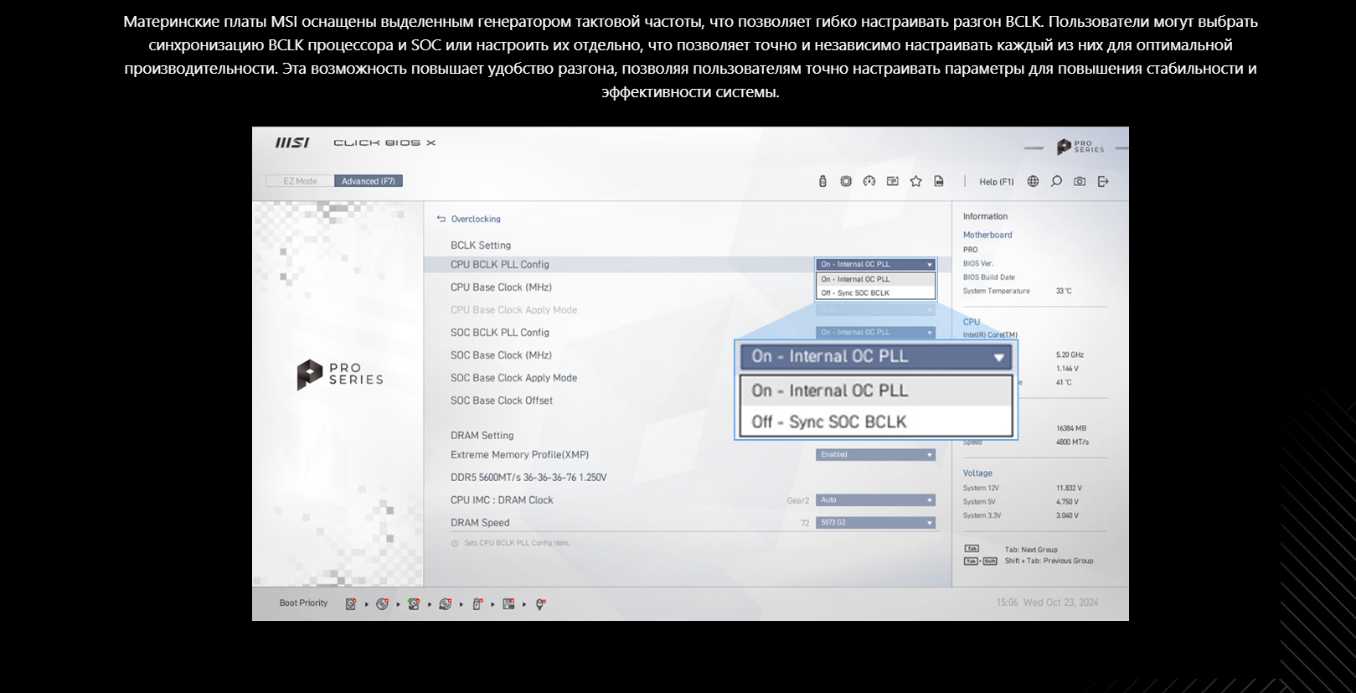1356x693 pixels.
Task: Open Help (F1)
Action: [x=996, y=181]
